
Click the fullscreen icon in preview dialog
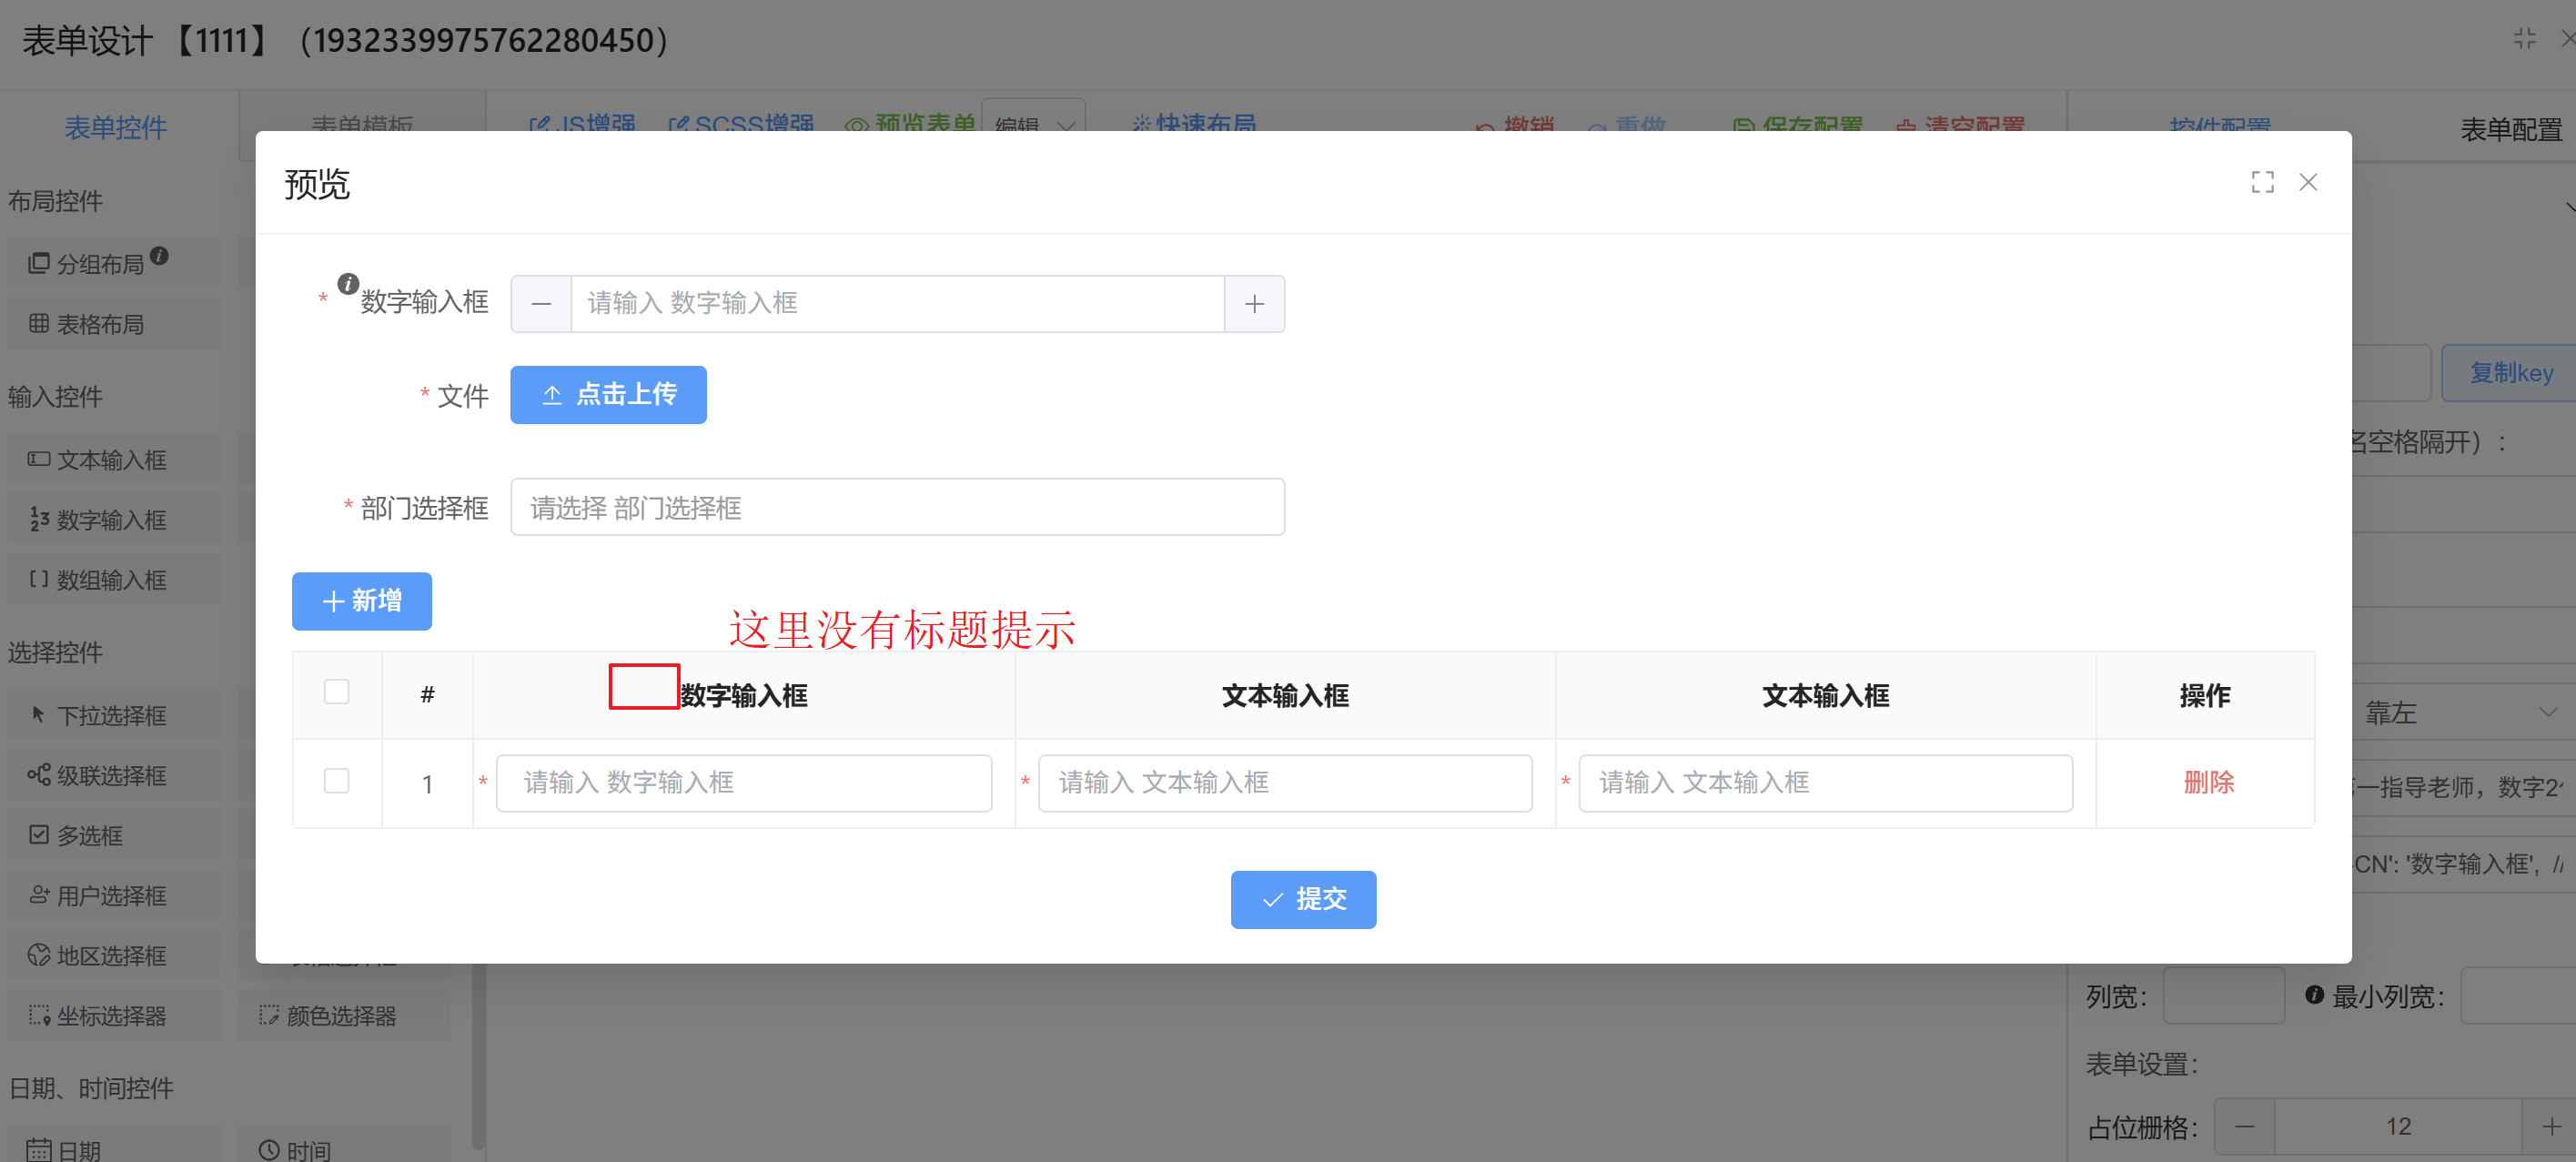[x=2262, y=182]
